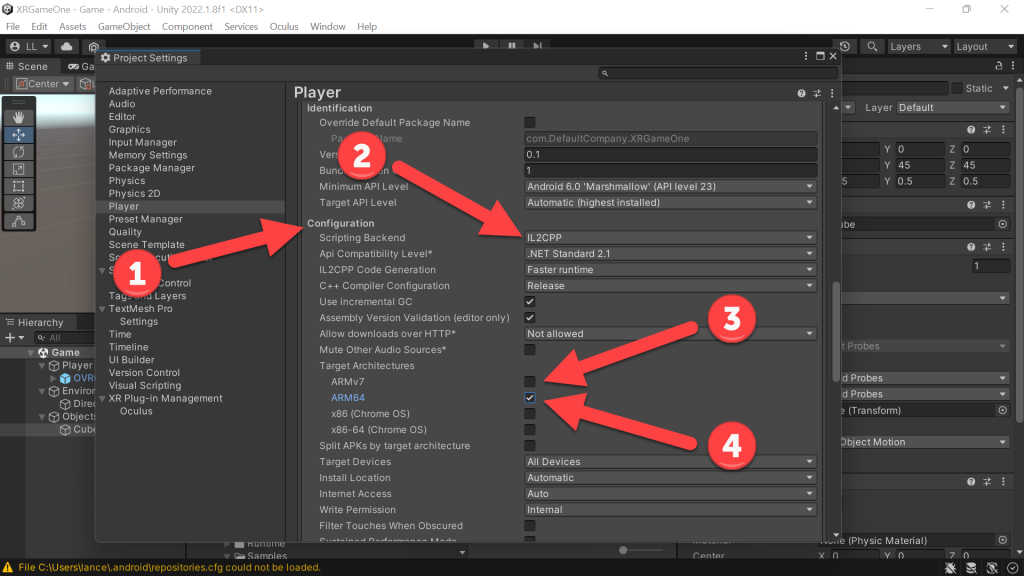1024x576 pixels.
Task: Open Minimum API Level dropdown
Action: coord(670,187)
